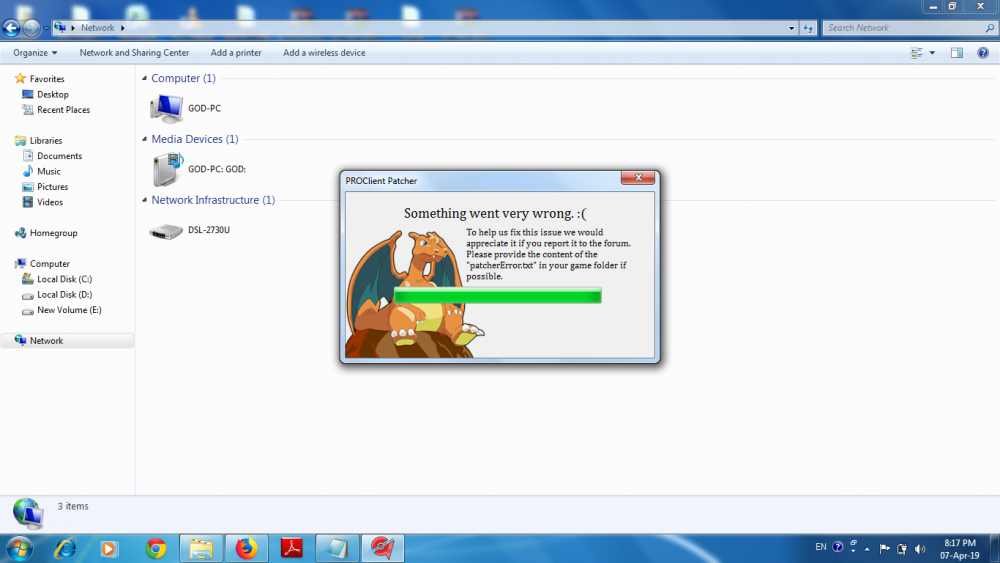Click the Explorer help question mark icon
Viewport: 1000px width, 563px height.
(982, 53)
